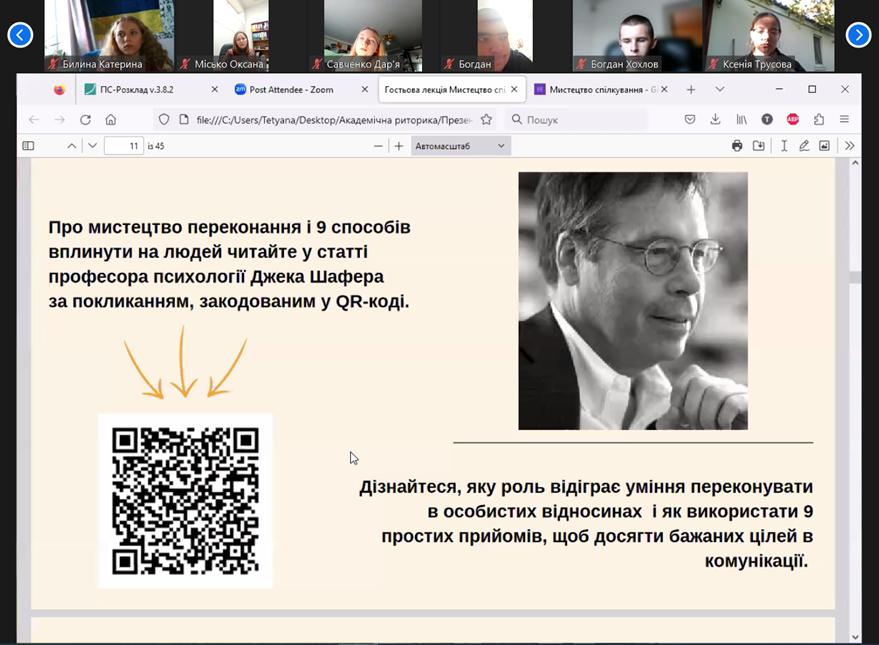
Task: Switch to Гостьова лекція Мистецтво tab
Action: click(445, 90)
